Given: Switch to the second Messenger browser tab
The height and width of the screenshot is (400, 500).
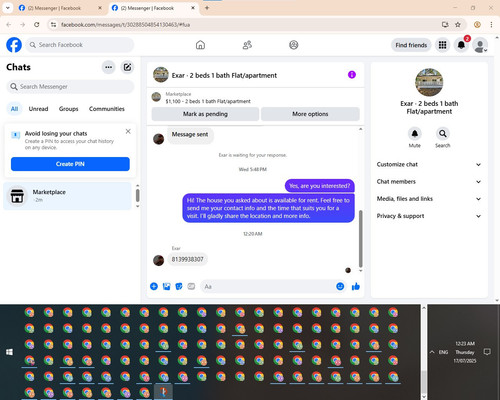Looking at the screenshot, I should pyautogui.click(x=153, y=8).
